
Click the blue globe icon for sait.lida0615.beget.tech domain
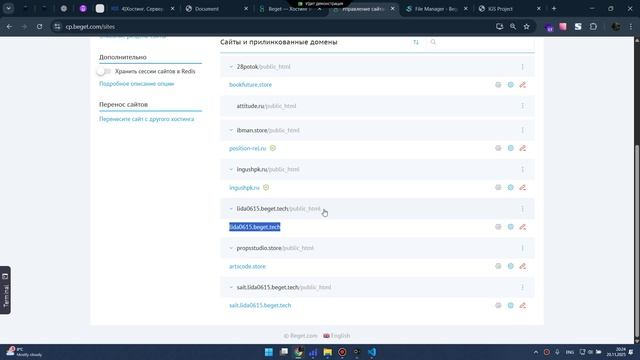pyautogui.click(x=511, y=305)
